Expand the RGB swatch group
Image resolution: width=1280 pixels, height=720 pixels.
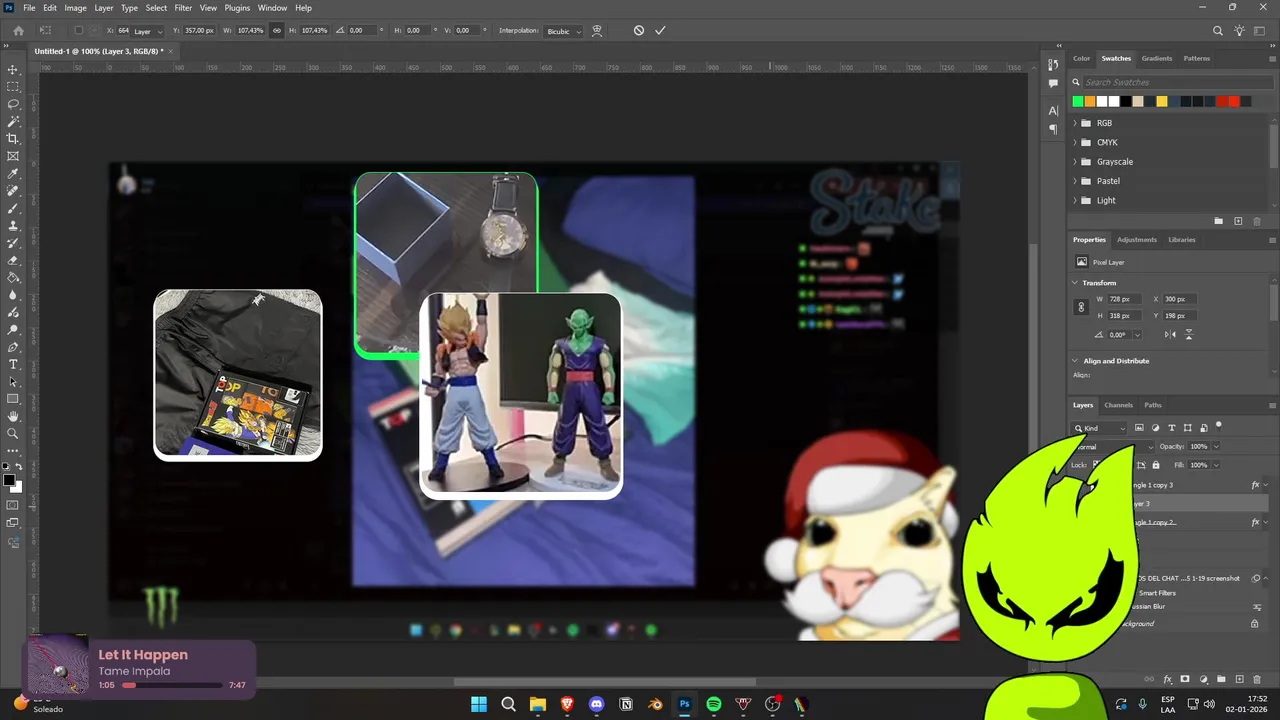1075,123
